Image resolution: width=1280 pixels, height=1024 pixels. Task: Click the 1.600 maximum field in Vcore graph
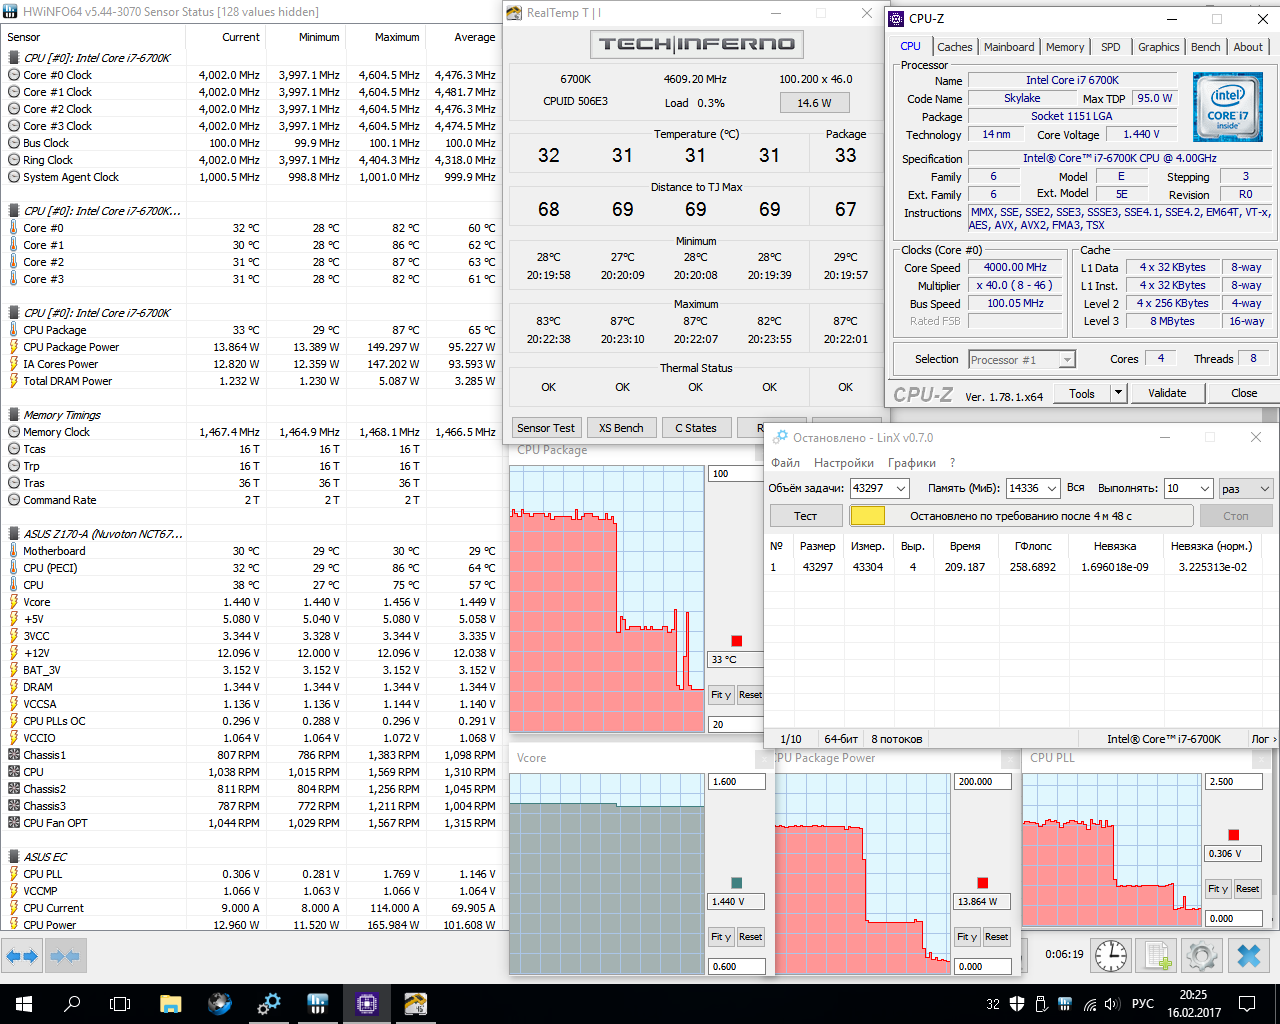click(x=736, y=782)
